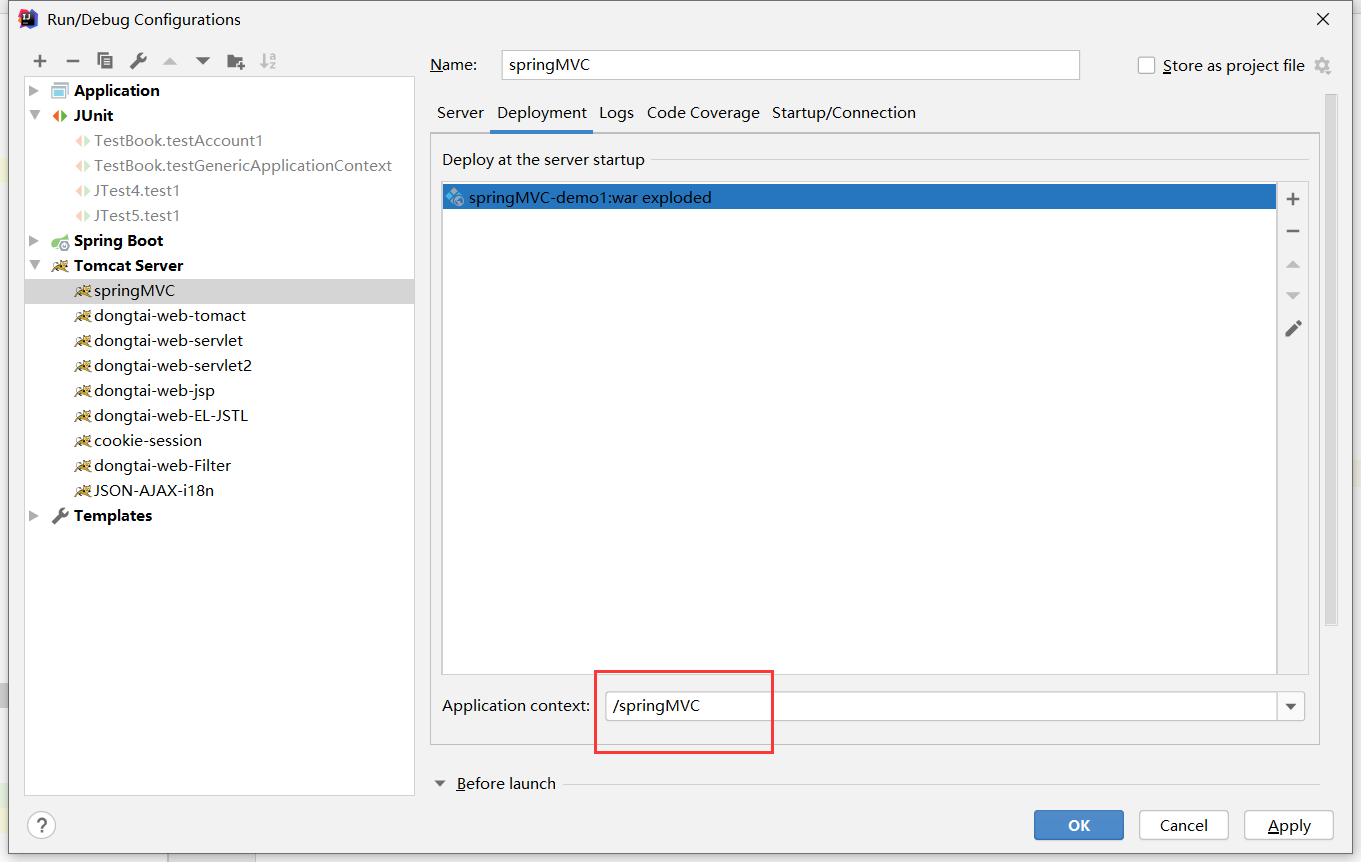Move deployment artifact down
The image size is (1361, 862).
(x=1293, y=296)
